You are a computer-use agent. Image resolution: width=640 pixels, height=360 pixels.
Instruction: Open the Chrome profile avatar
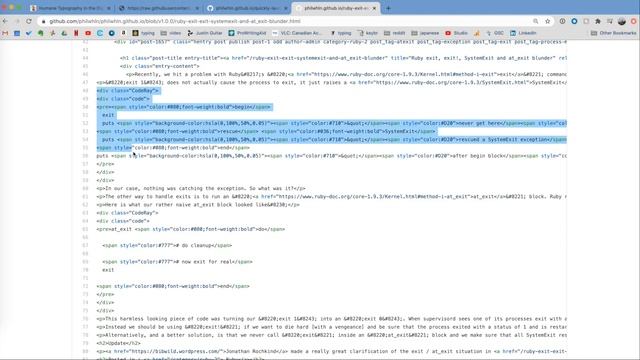point(622,21)
